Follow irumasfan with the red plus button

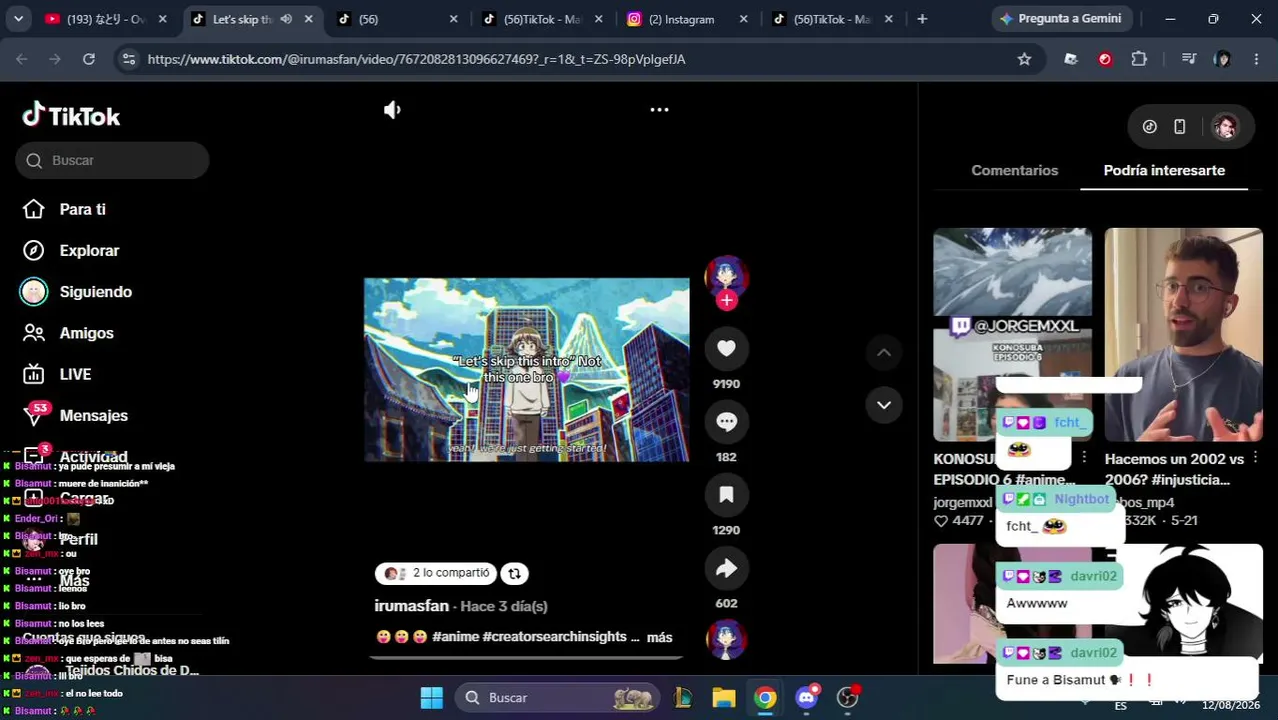tap(726, 300)
